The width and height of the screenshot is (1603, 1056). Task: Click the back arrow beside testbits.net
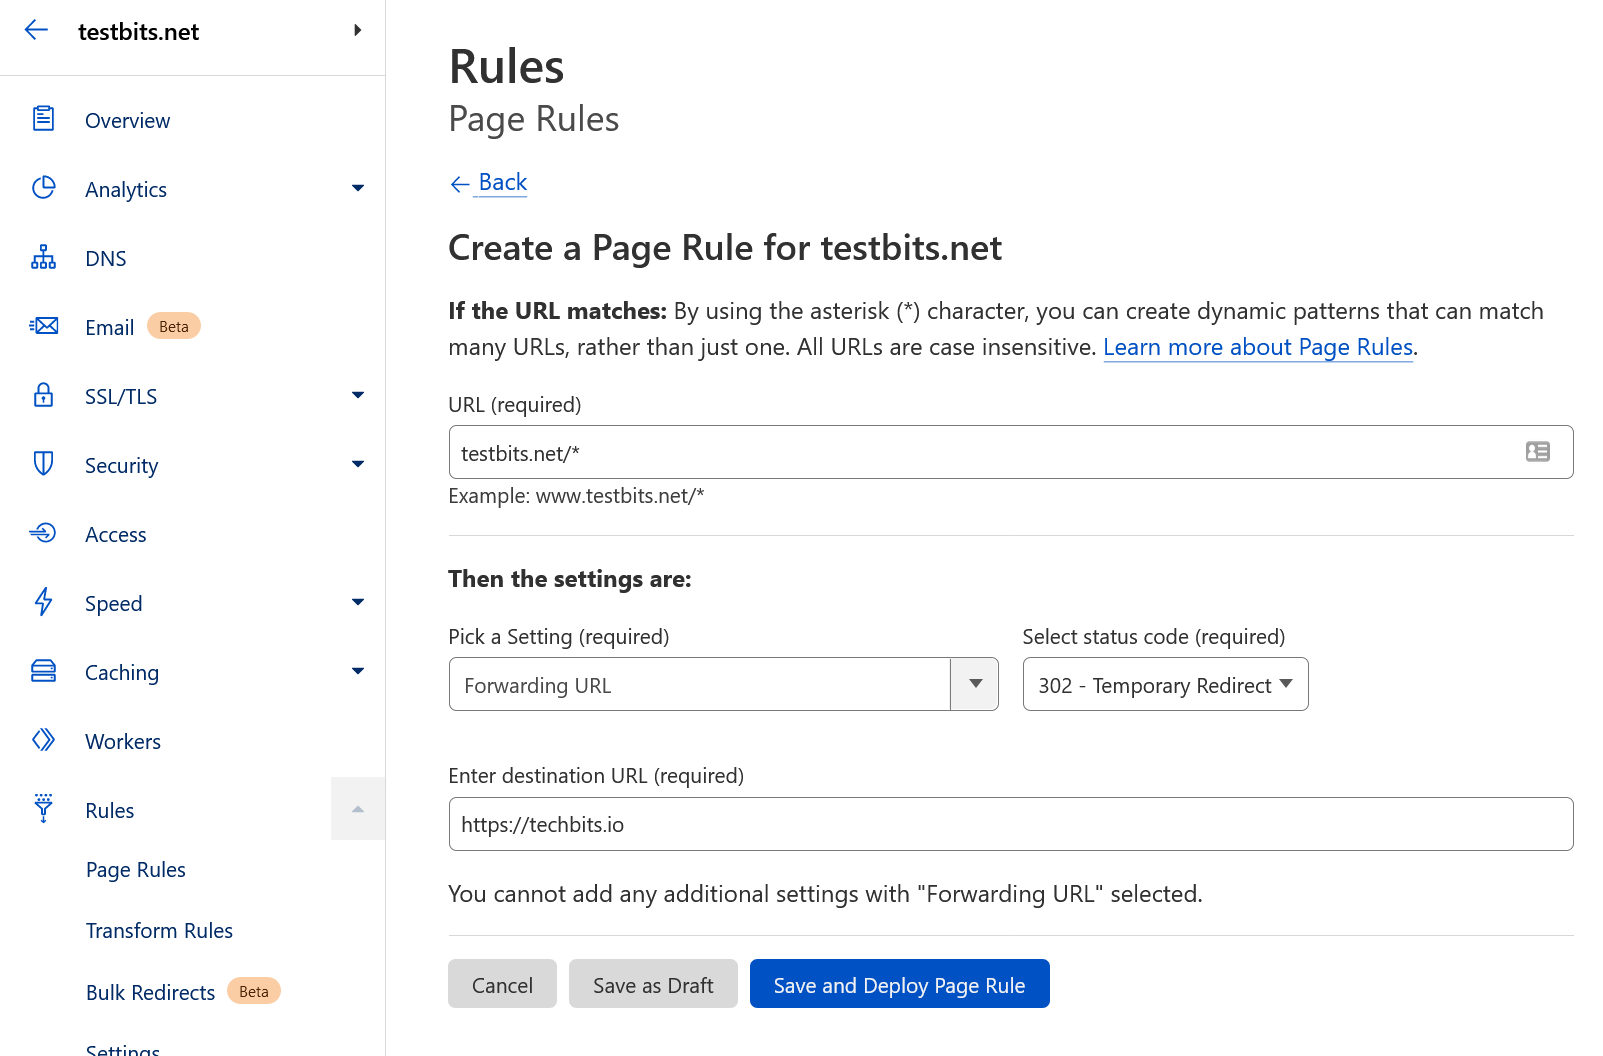click(36, 30)
